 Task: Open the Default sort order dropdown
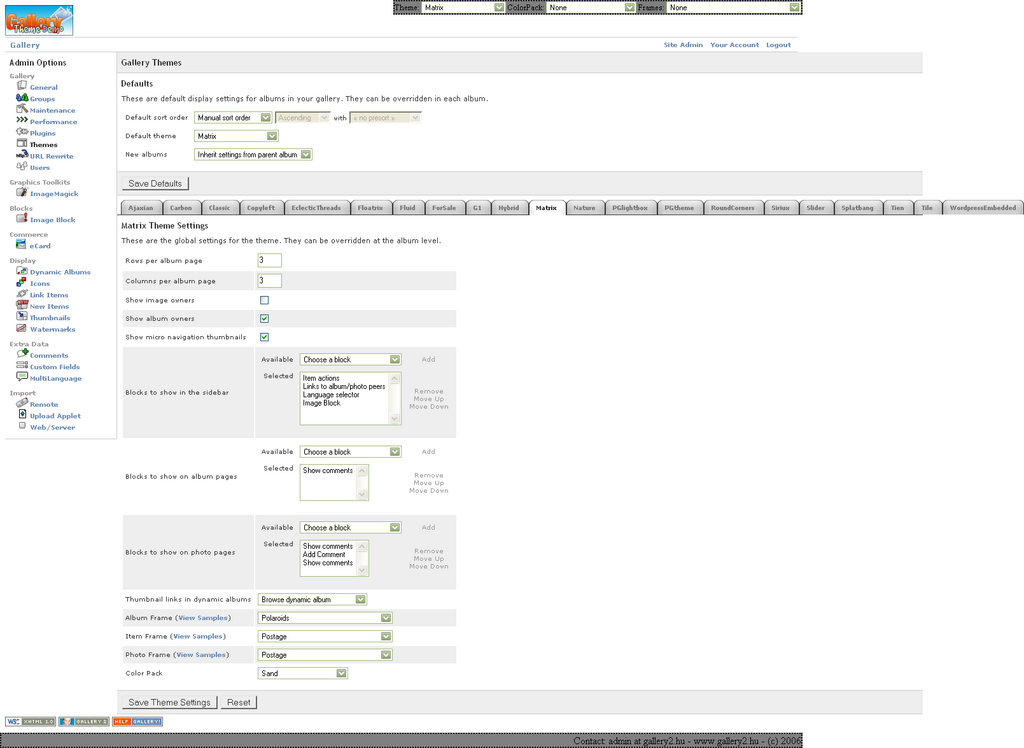click(233, 118)
